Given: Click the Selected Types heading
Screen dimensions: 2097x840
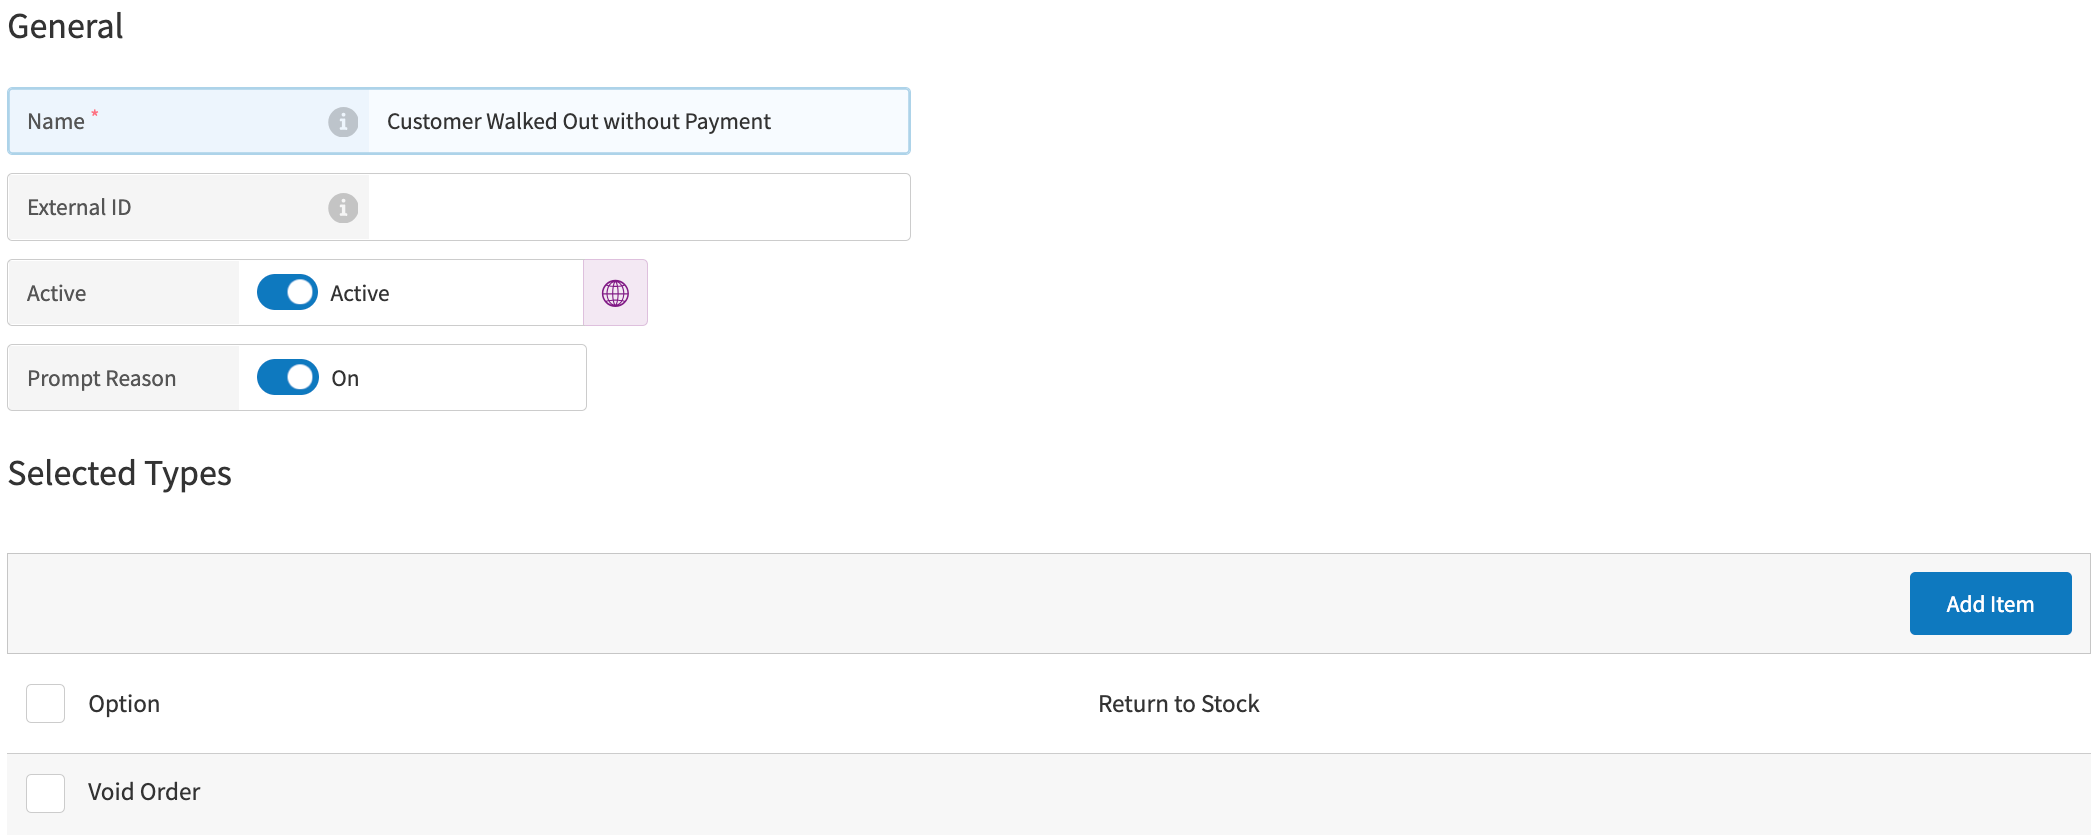Looking at the screenshot, I should click(x=120, y=473).
